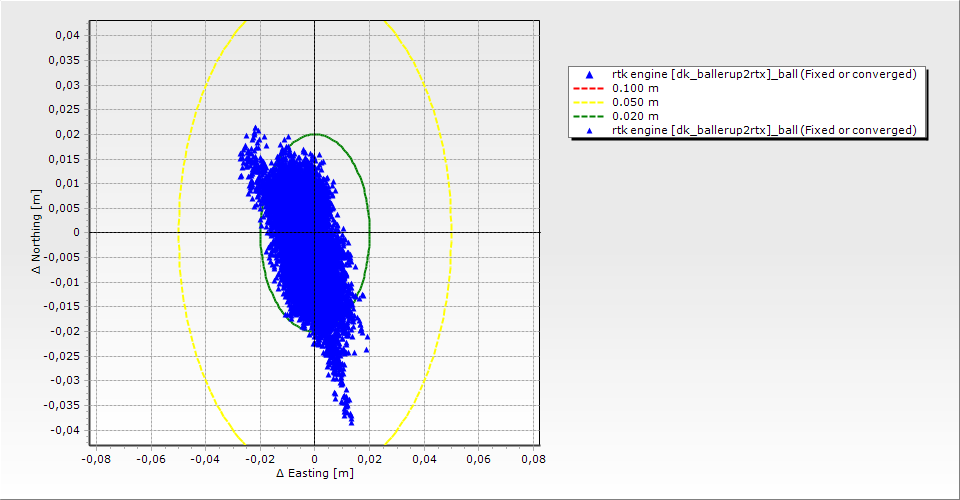Screen dimensions: 960x500
Task: Select the "0.050 m" legend label
Action: [635, 102]
